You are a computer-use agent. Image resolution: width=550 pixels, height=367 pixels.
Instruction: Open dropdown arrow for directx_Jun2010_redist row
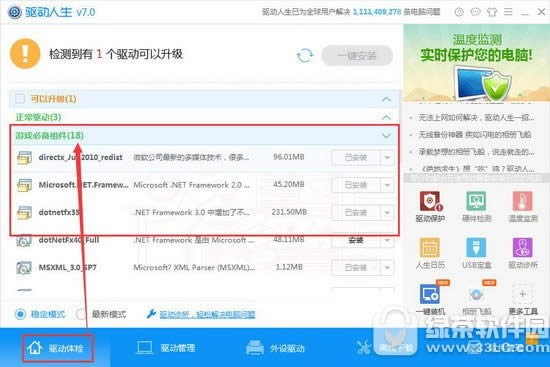[387, 158]
